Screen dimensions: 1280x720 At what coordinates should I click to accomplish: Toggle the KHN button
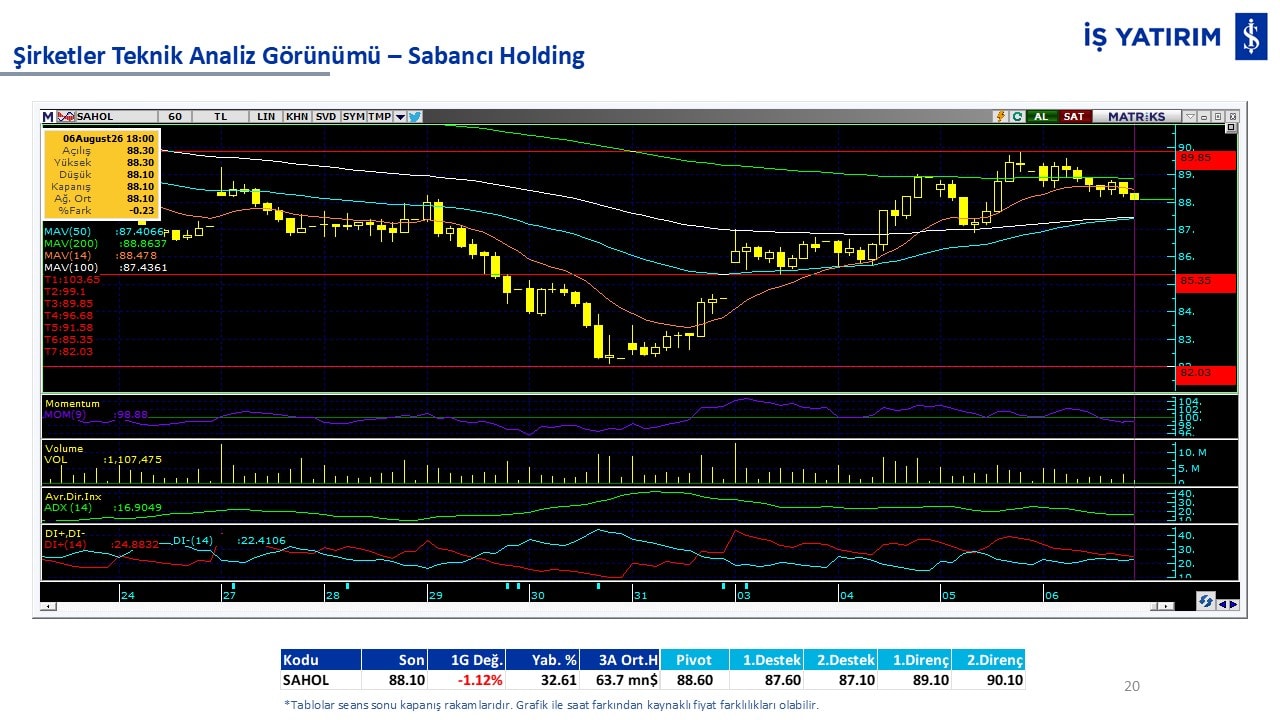click(x=297, y=116)
